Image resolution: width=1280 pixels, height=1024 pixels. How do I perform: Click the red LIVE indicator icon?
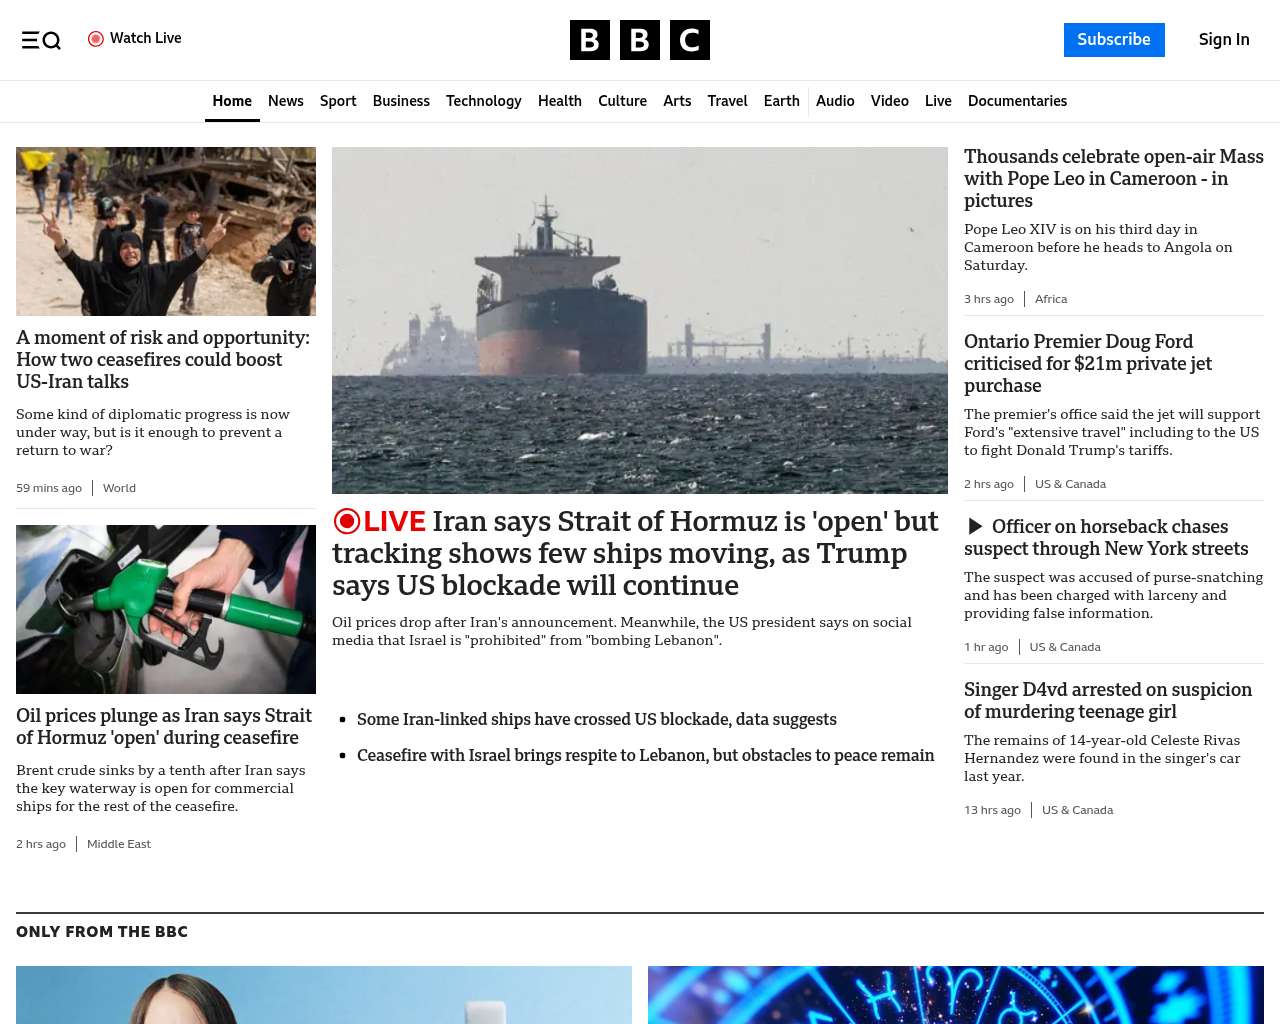coord(347,521)
